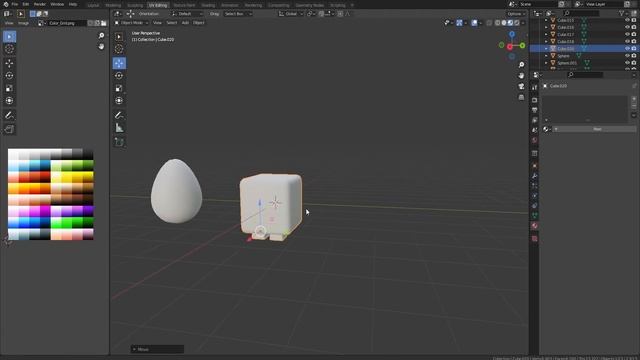Select the Annotate tool in the 3D viewport toolbar
The image size is (640, 360).
119,116
